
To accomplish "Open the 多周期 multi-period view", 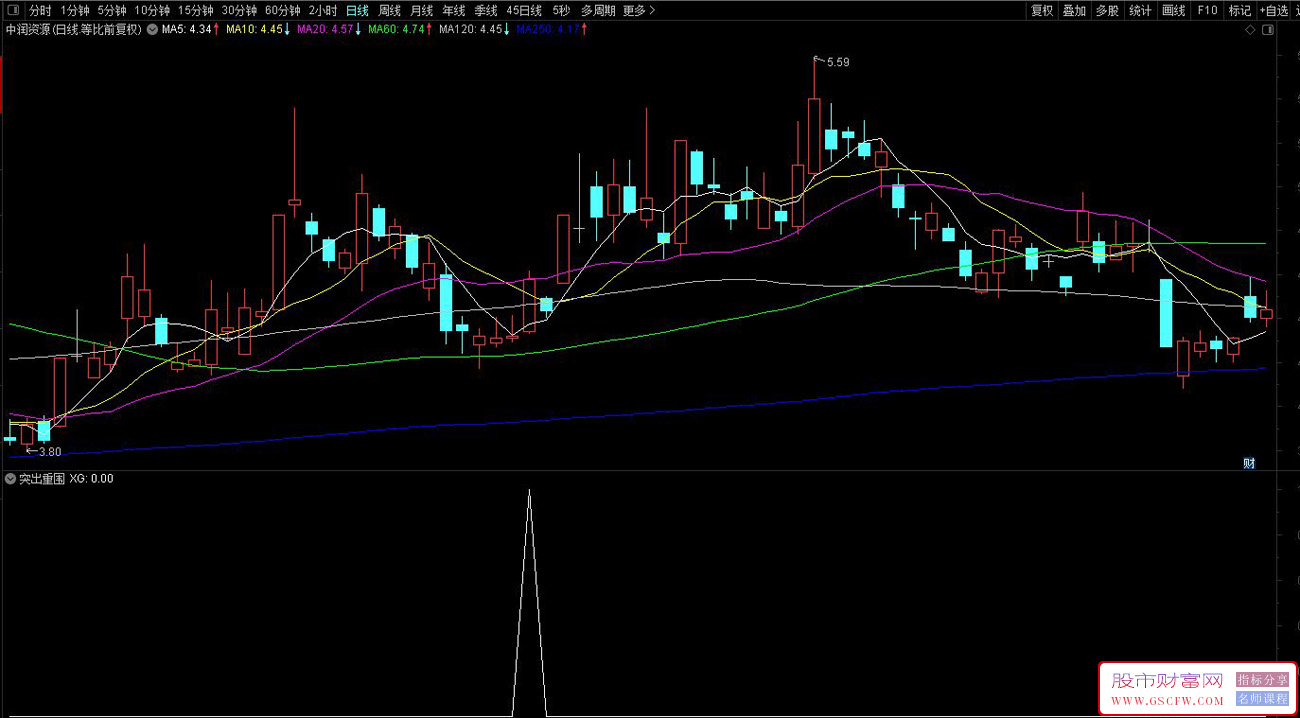I will click(x=598, y=10).
